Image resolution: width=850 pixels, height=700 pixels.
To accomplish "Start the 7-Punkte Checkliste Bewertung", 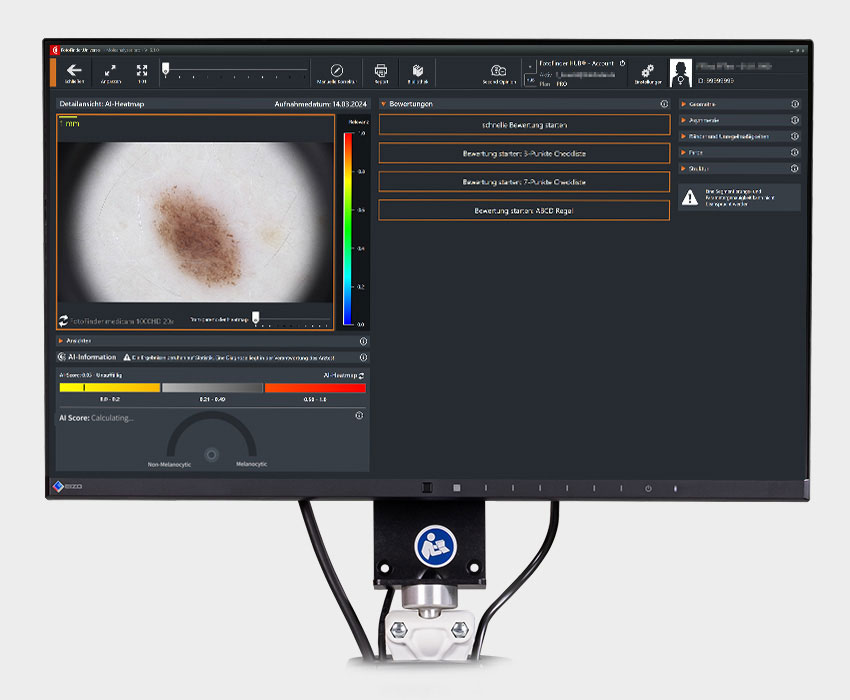I will [x=524, y=182].
